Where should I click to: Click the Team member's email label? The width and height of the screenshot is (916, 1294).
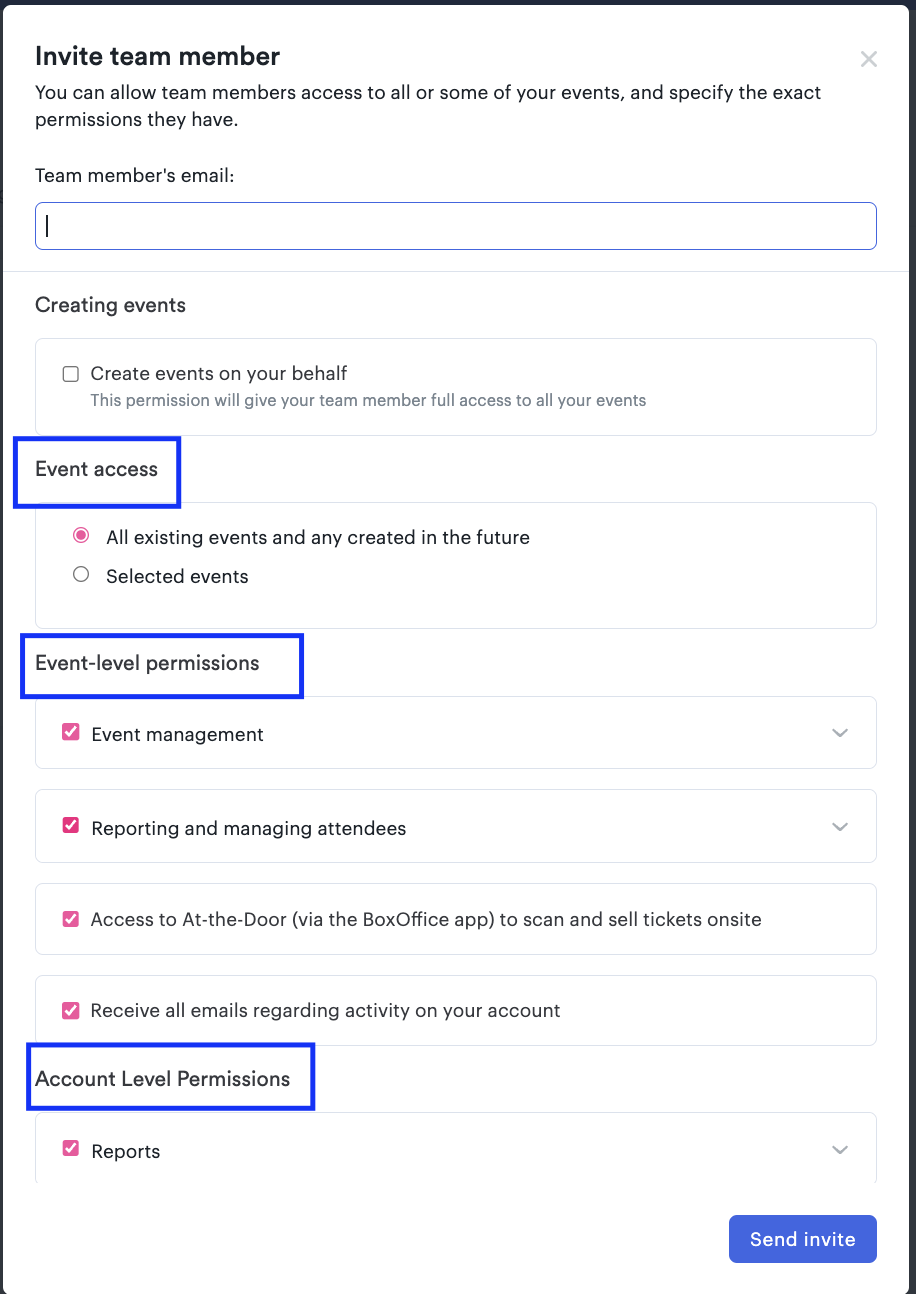135,175
